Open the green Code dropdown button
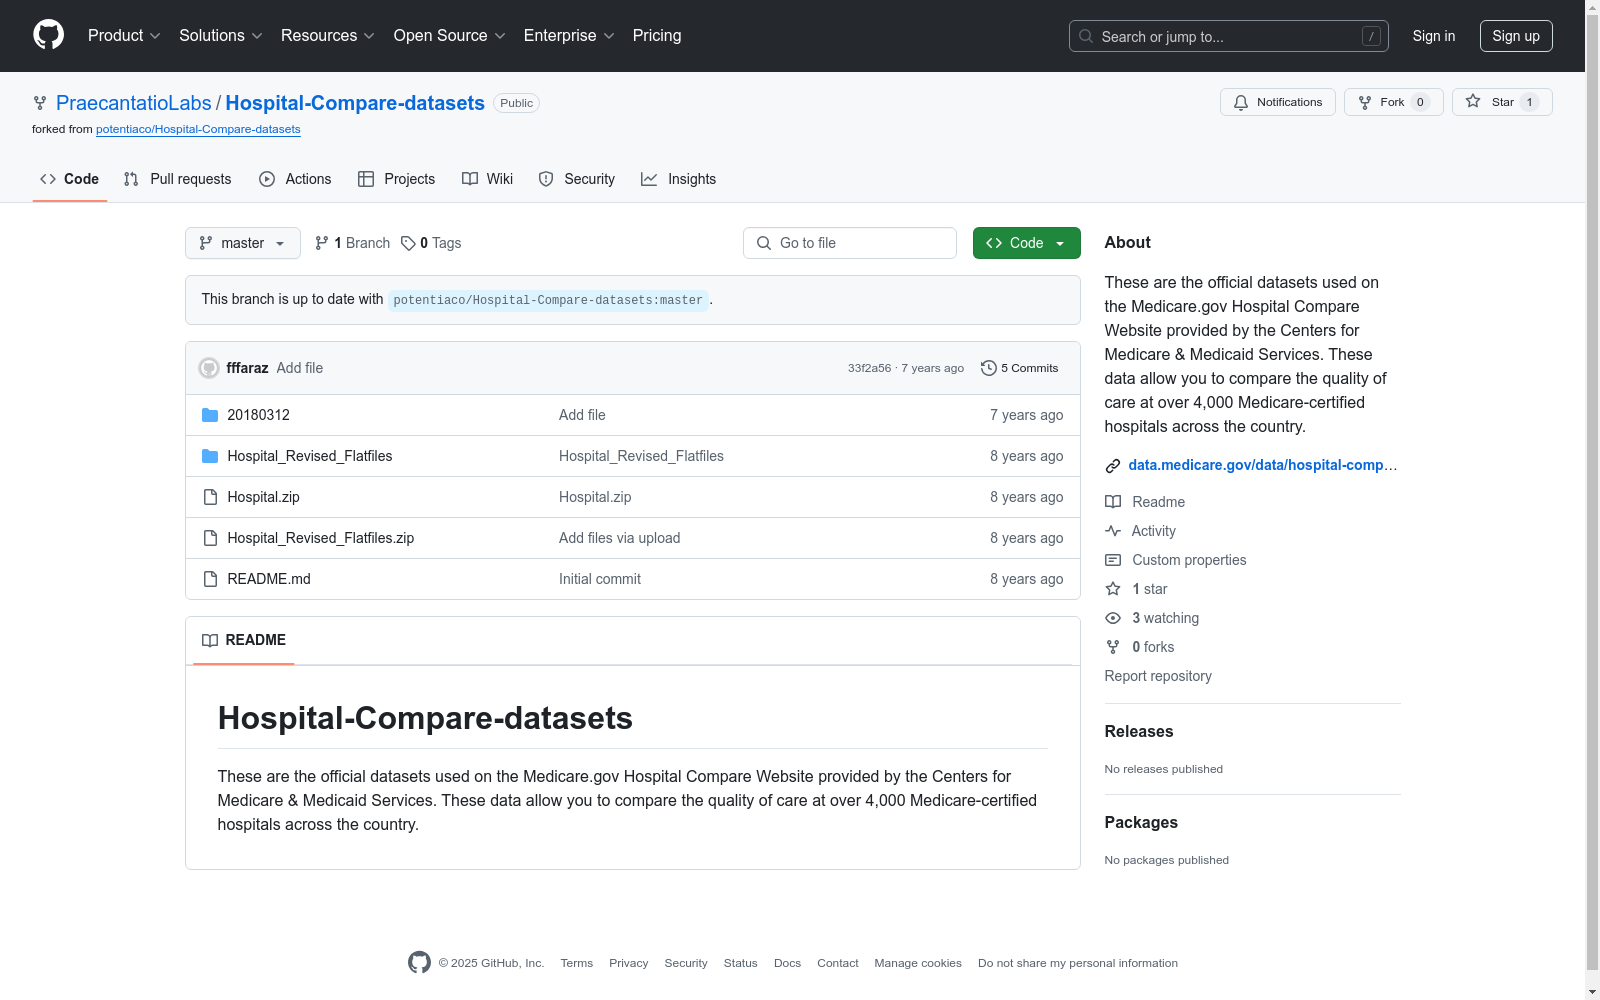 tap(1027, 243)
